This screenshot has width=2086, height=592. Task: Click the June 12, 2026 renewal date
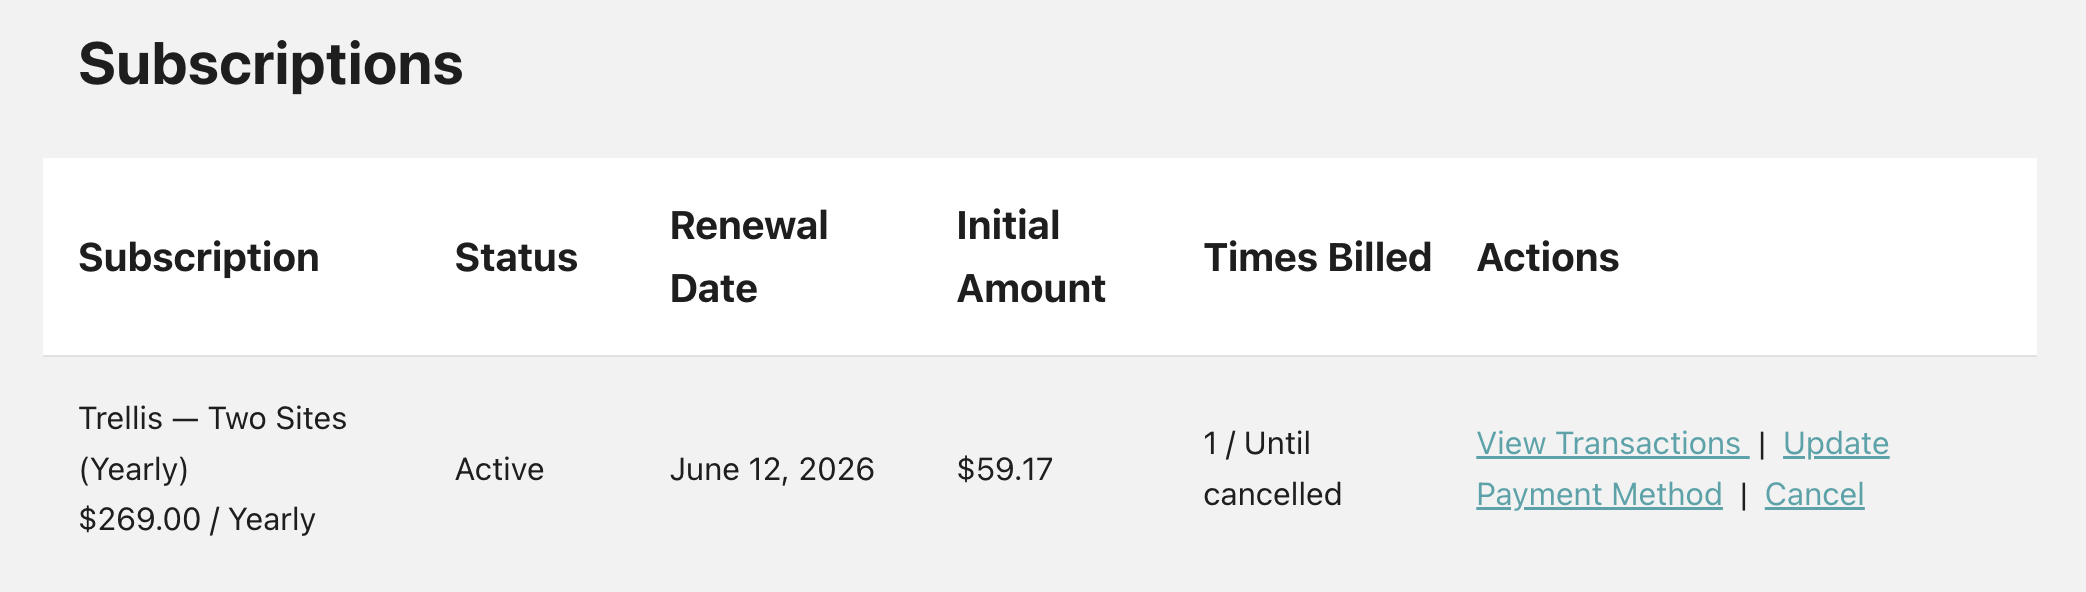(x=772, y=469)
